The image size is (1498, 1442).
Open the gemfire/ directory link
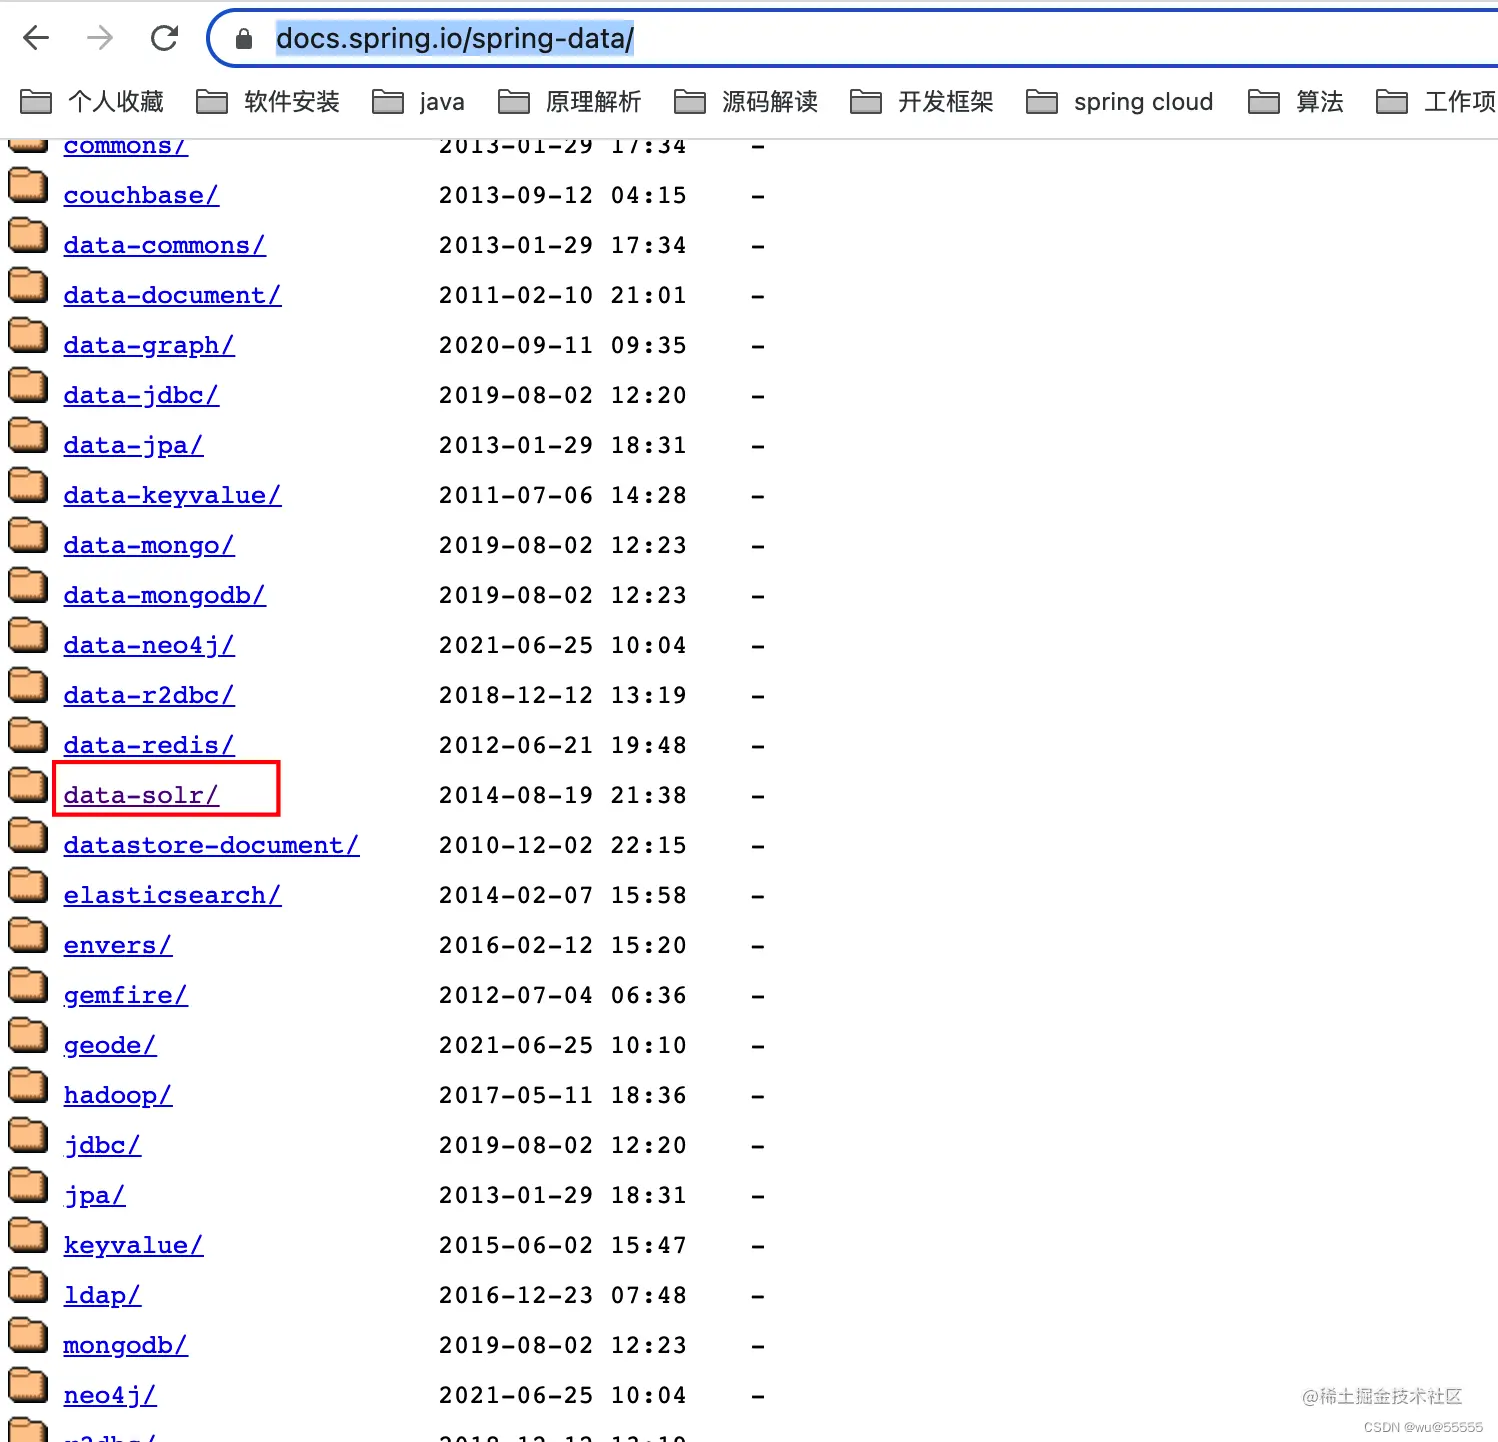(125, 995)
